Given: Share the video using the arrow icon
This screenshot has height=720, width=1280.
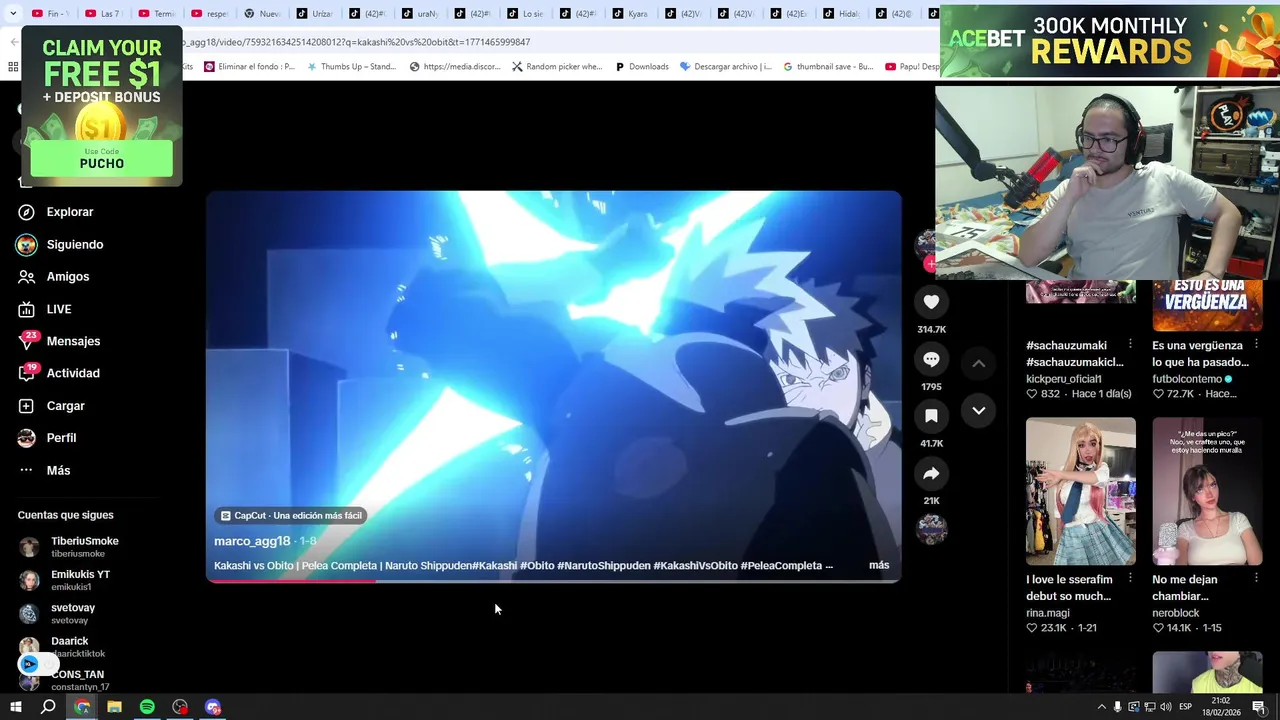Looking at the screenshot, I should pos(931,473).
